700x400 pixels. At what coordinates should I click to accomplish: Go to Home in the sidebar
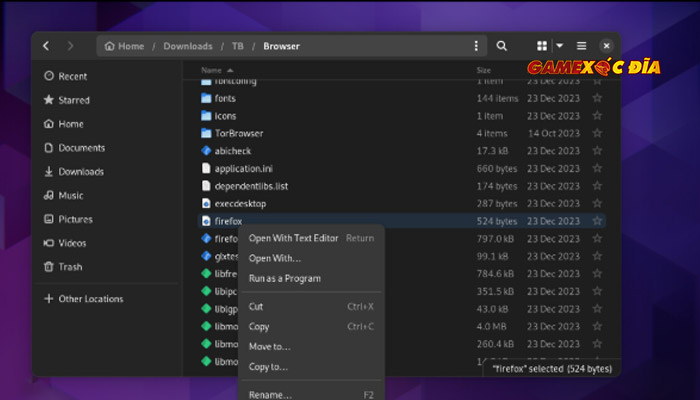(x=63, y=124)
